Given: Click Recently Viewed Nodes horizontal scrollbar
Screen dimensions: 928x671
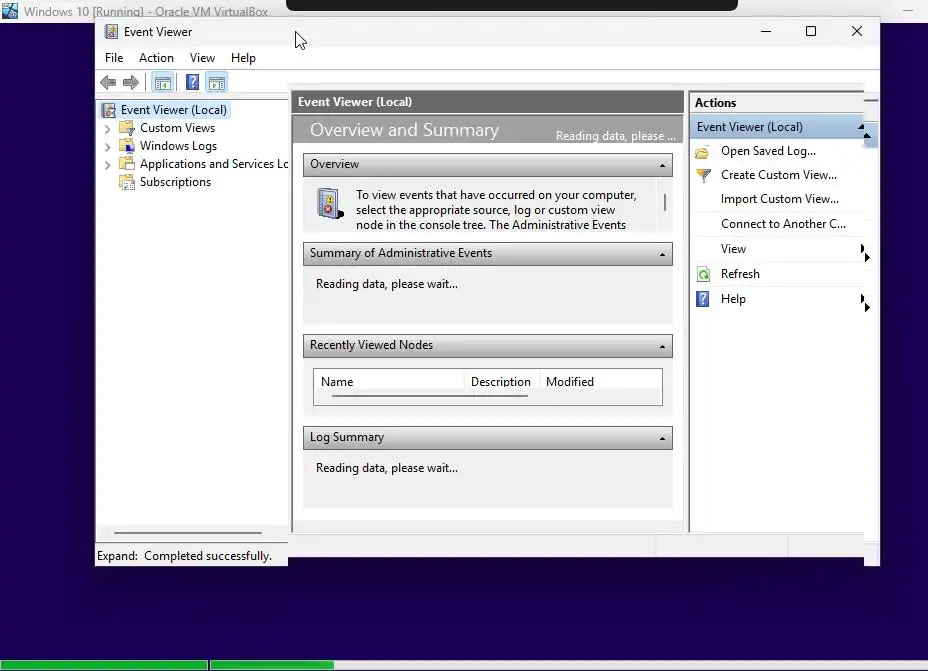Looking at the screenshot, I should [430, 395].
